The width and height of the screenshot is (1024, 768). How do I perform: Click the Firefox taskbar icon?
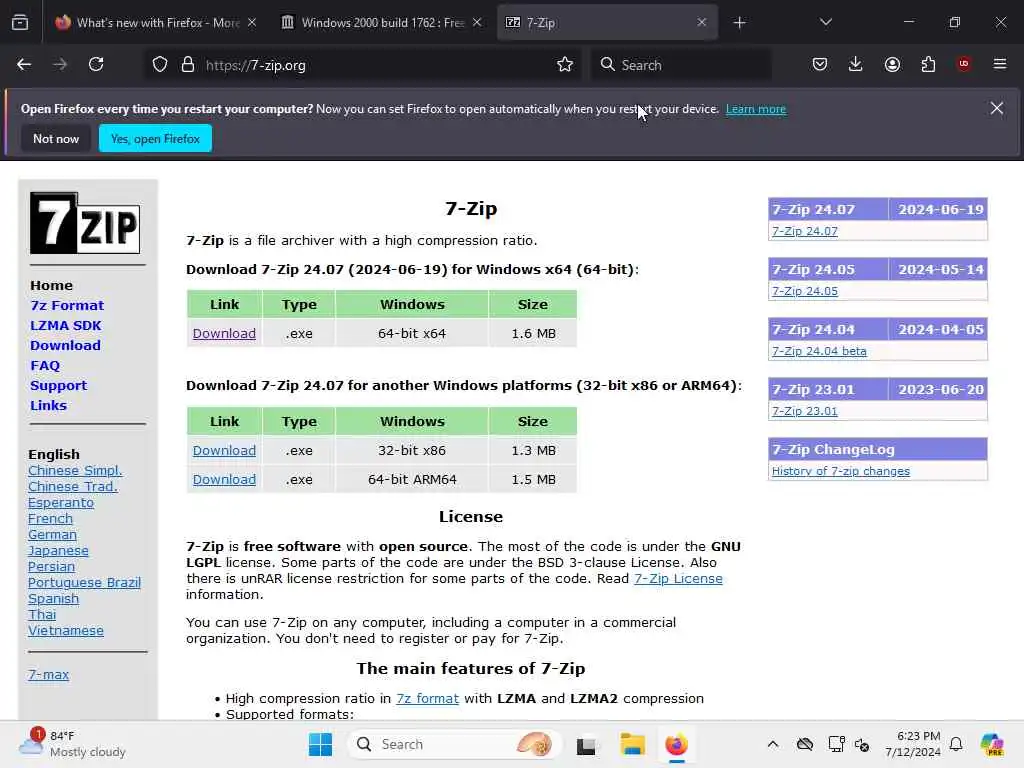[x=677, y=744]
